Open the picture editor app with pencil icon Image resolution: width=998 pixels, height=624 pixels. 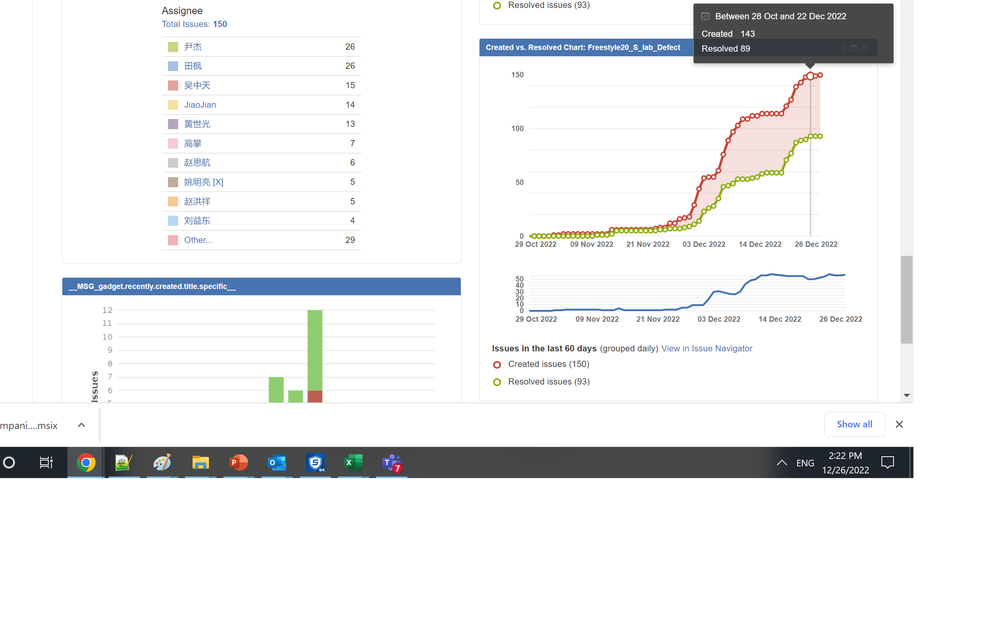click(123, 463)
